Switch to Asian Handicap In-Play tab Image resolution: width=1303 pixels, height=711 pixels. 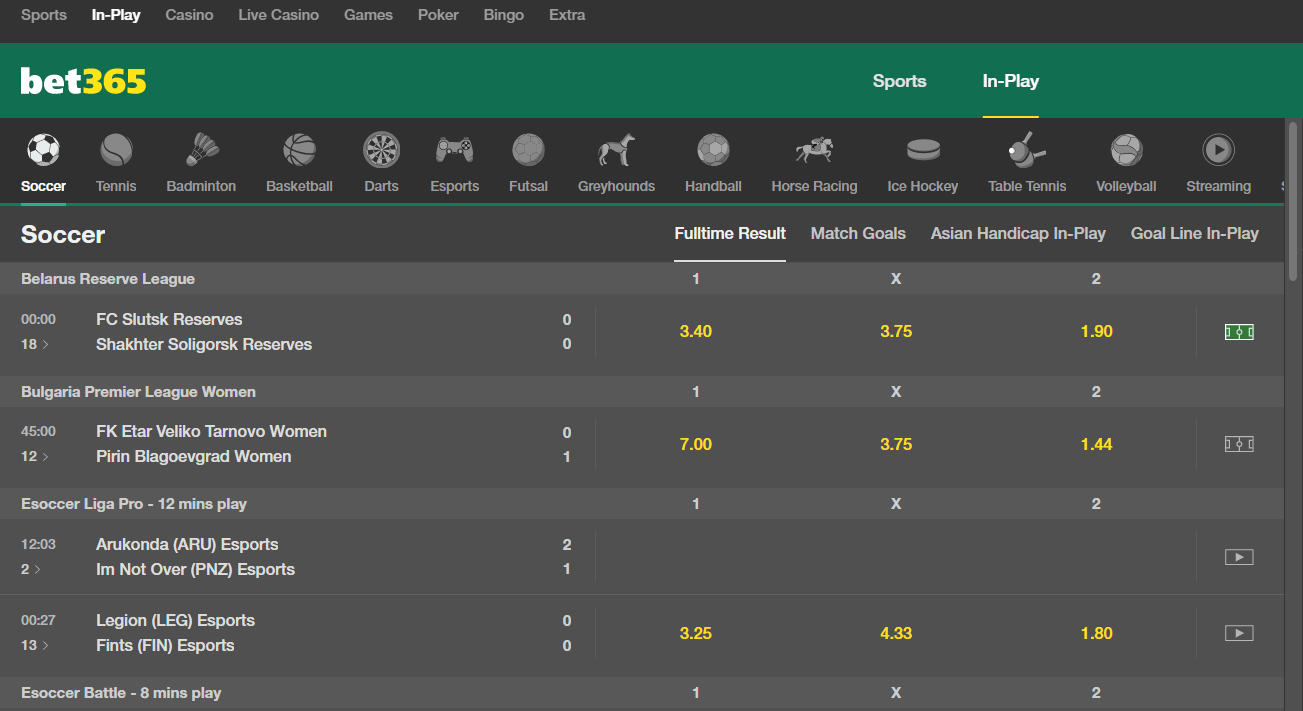click(x=1018, y=234)
